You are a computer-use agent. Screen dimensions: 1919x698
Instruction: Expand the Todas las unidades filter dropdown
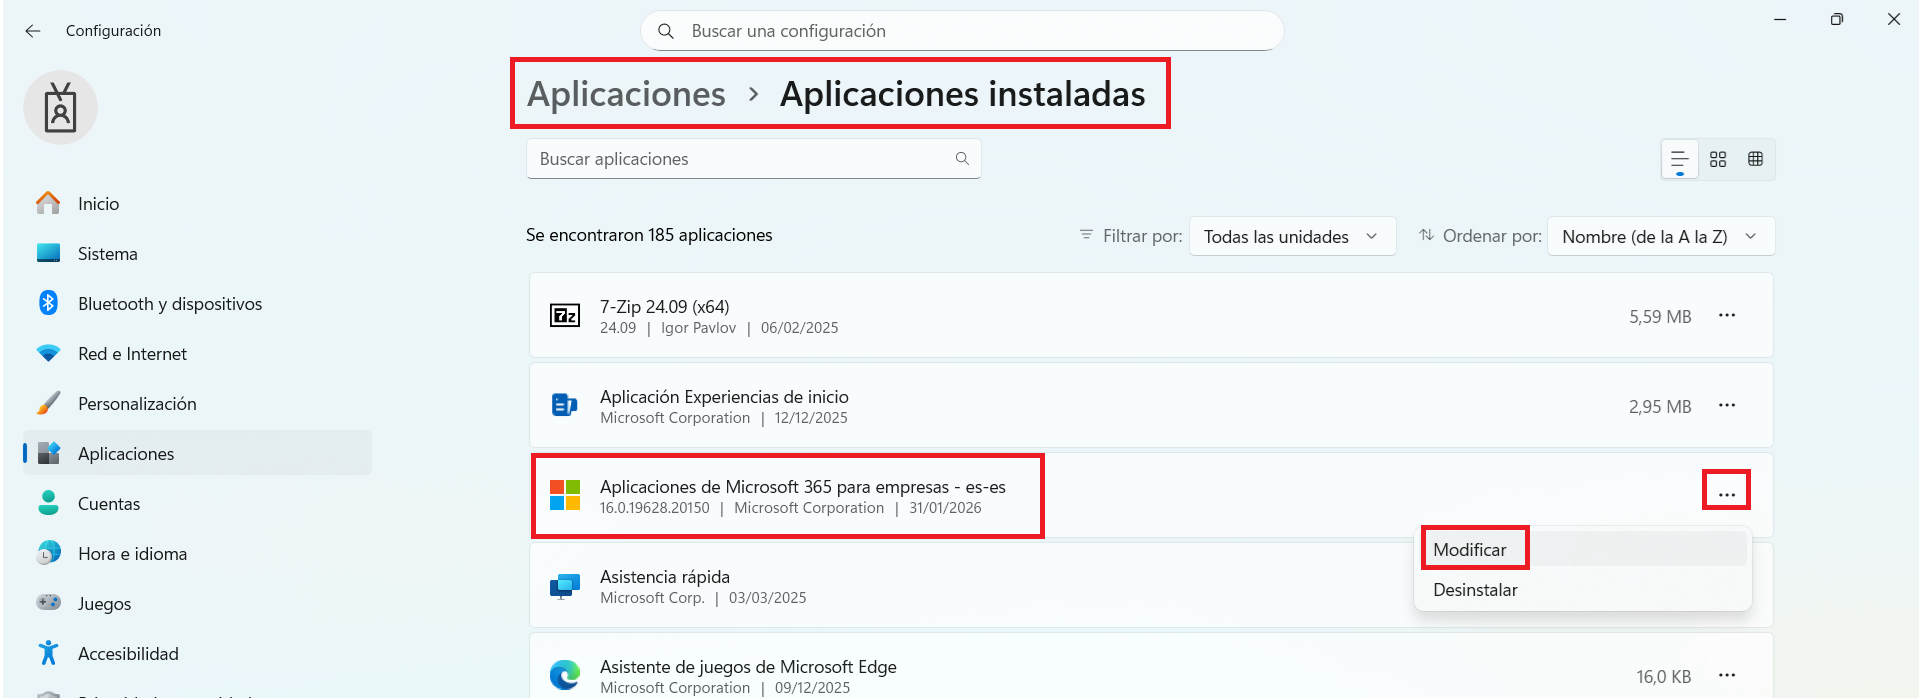(1292, 237)
